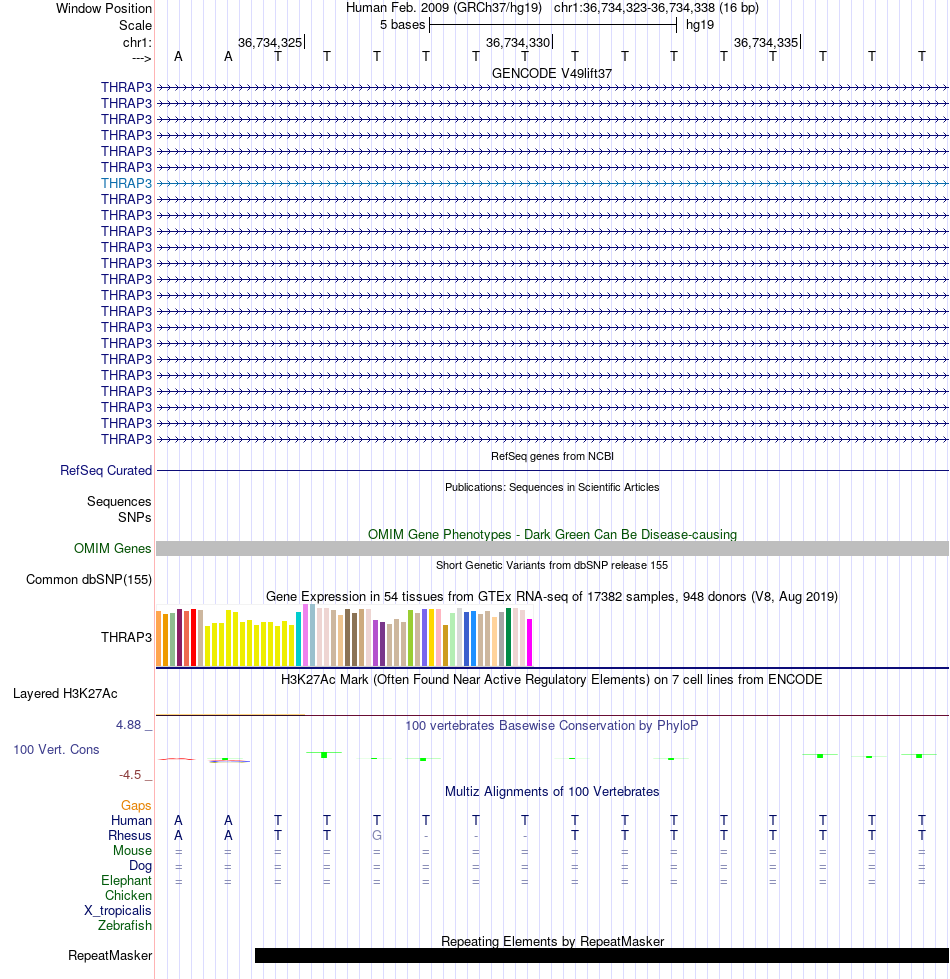This screenshot has height=979, width=950.
Task: Click position marker 36,734,335 on the ruler
Action: [x=766, y=42]
